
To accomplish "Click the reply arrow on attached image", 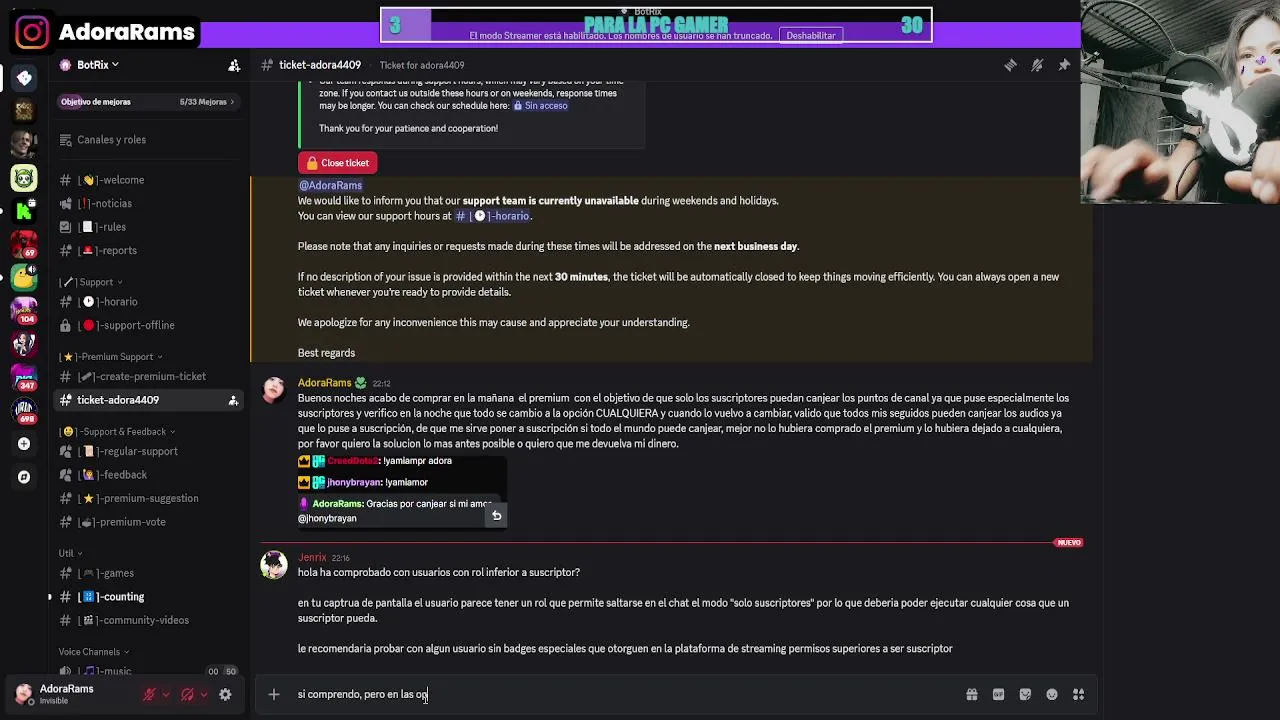I will [496, 516].
